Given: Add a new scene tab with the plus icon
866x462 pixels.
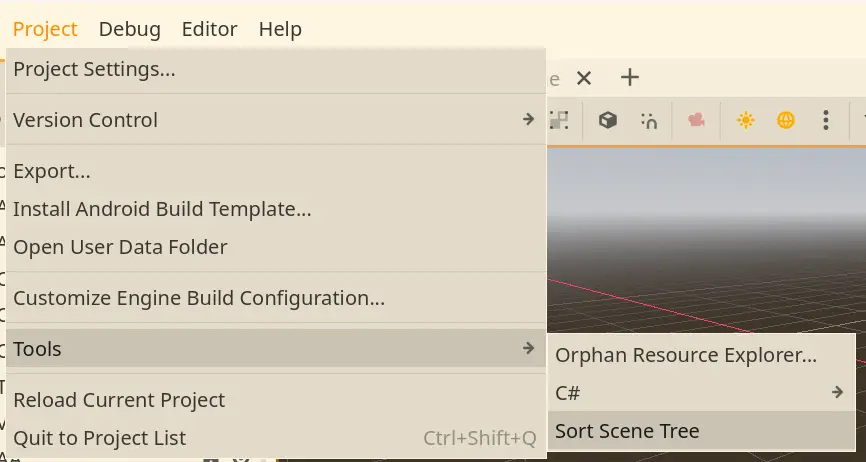Looking at the screenshot, I should (630, 78).
